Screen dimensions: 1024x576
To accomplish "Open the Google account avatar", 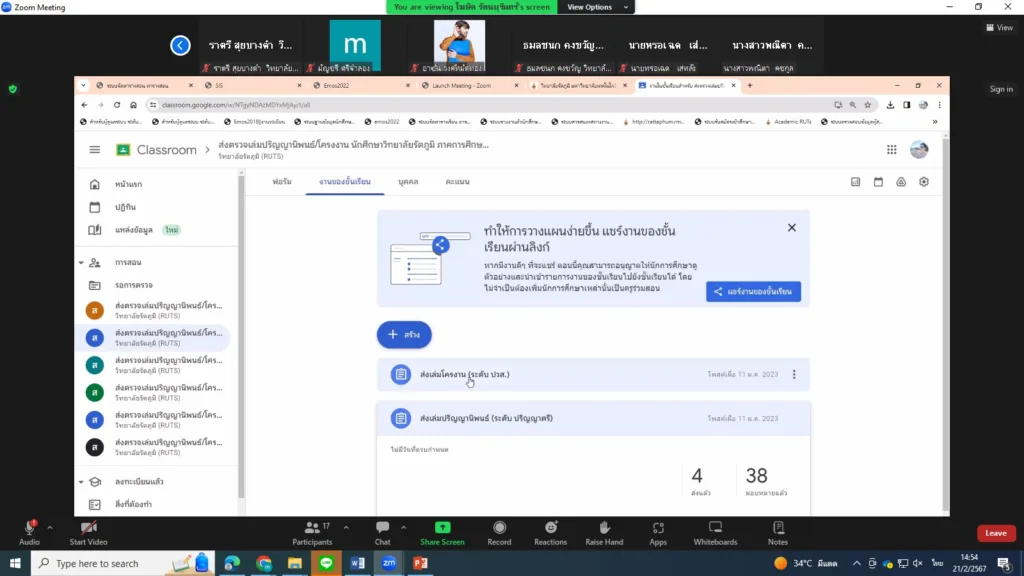I will tap(919, 150).
